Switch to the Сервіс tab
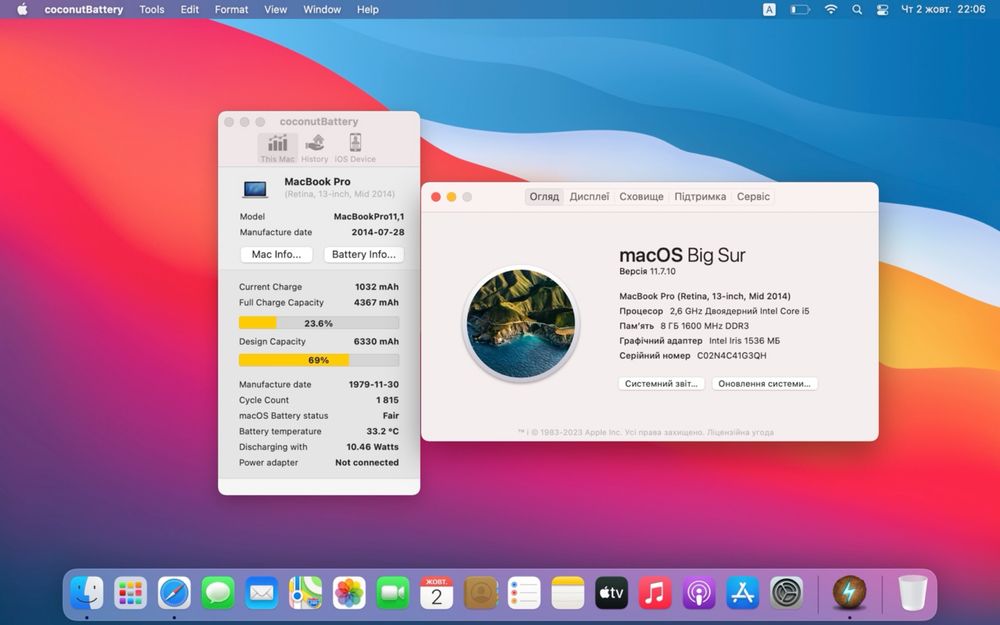 tap(753, 196)
